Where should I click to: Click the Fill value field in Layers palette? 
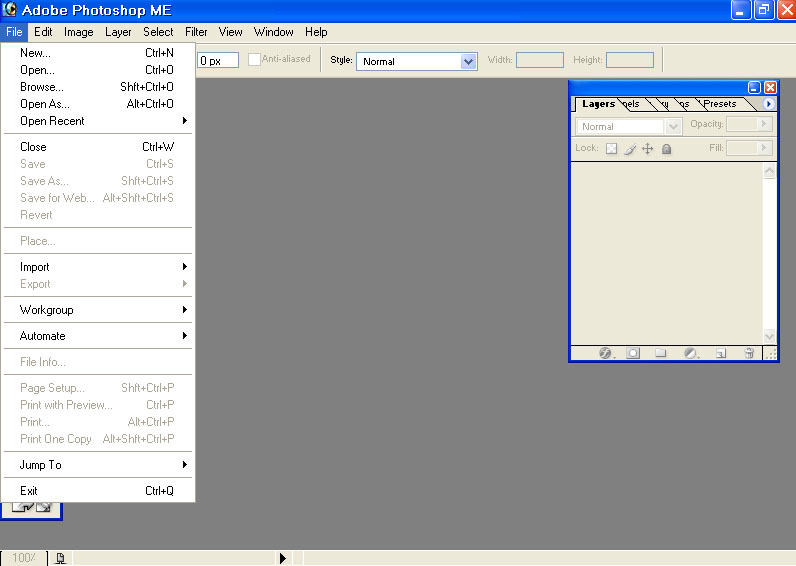click(742, 148)
